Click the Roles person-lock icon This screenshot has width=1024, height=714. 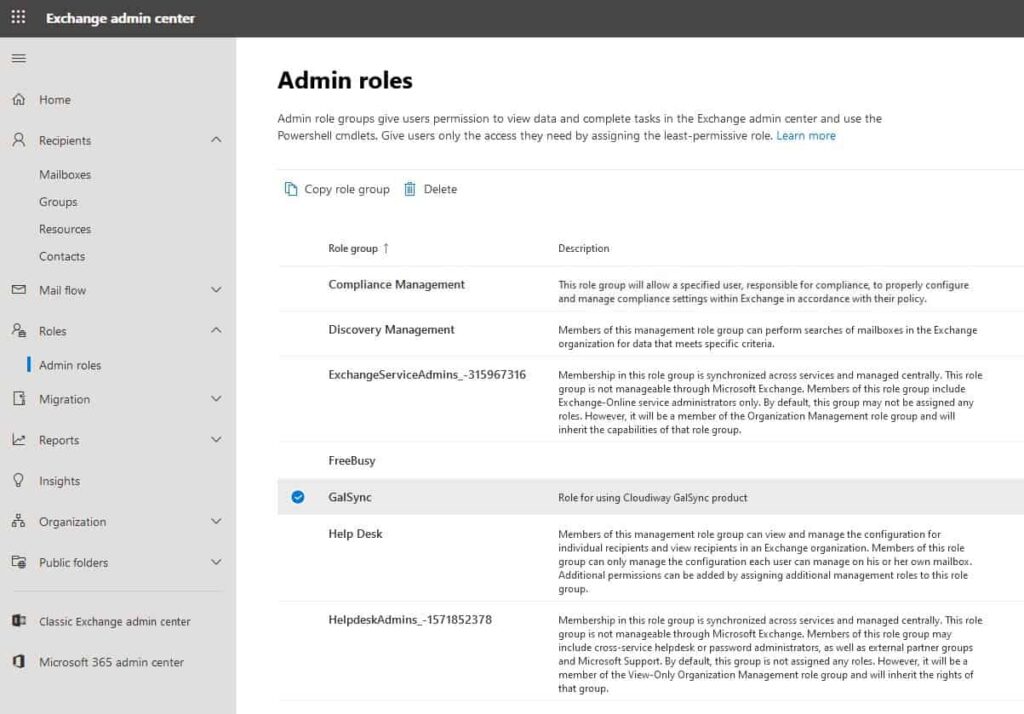19,330
